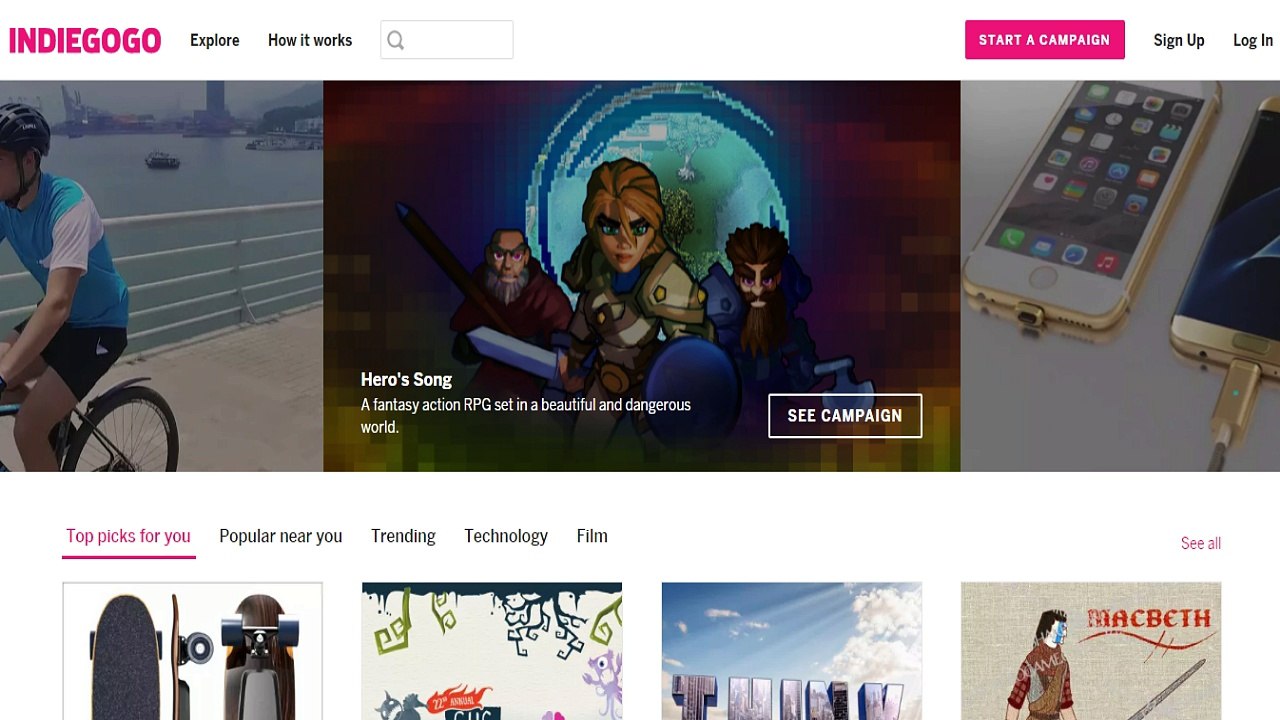Switch to the Trending tab
This screenshot has height=720, width=1280.
[x=403, y=536]
